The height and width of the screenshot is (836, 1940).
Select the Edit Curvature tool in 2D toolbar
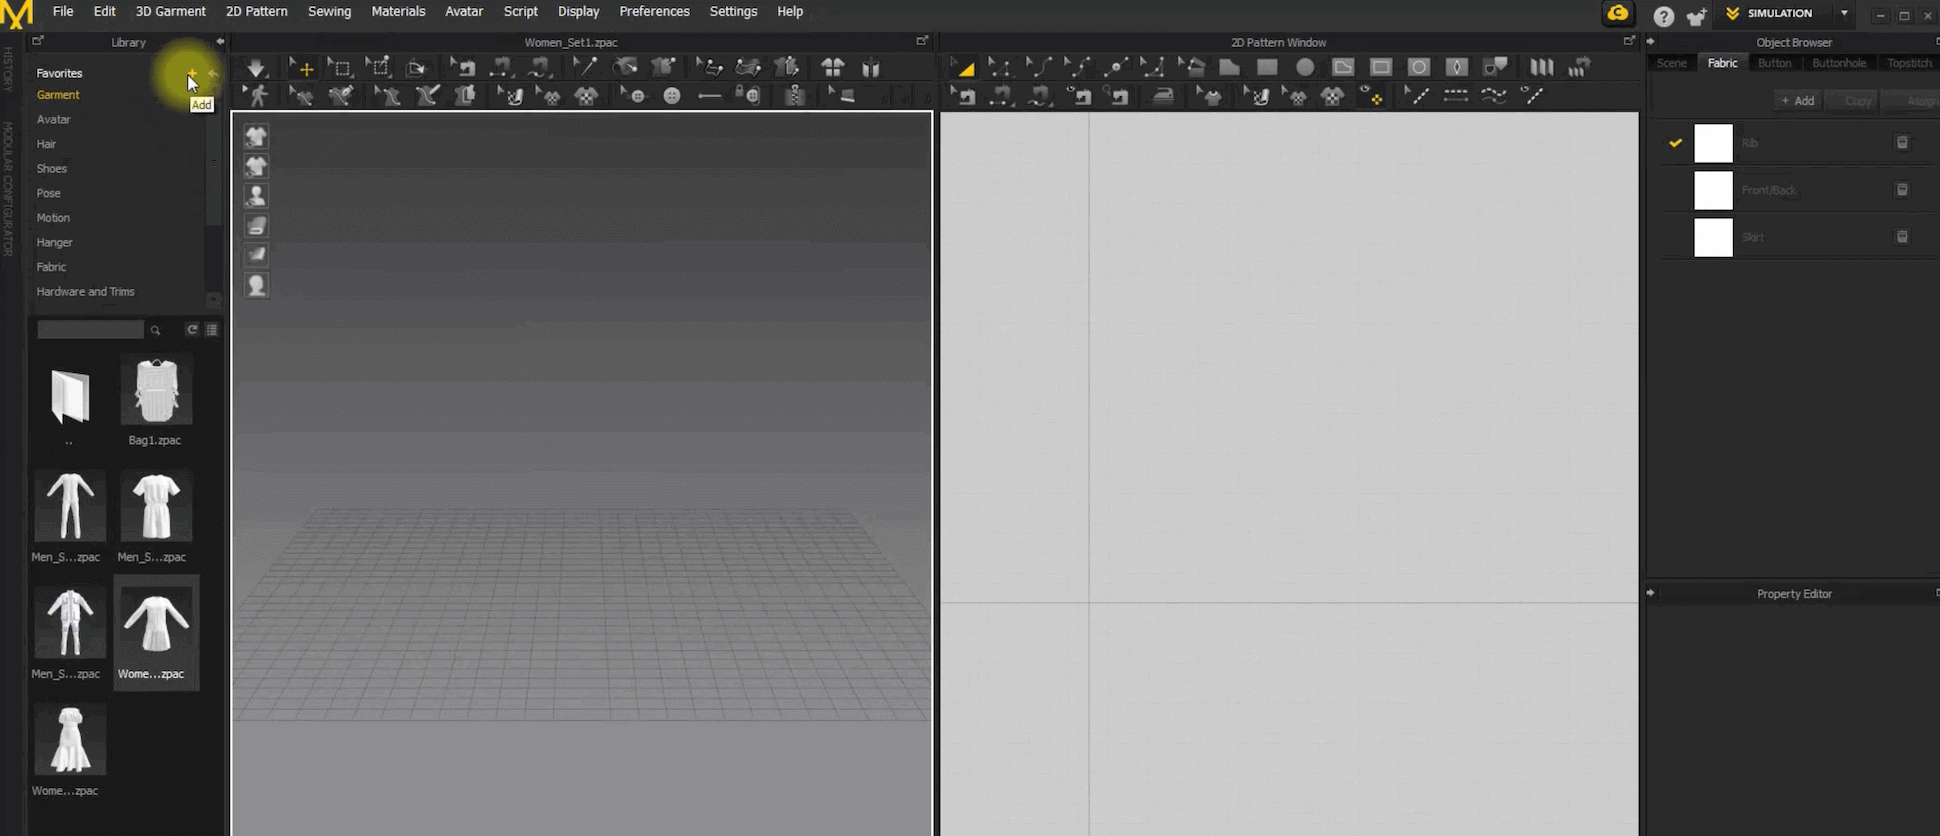coord(1040,67)
